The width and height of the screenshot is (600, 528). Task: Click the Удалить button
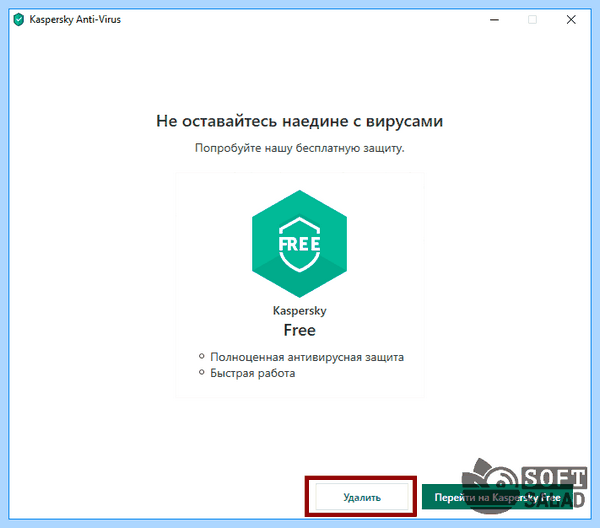pyautogui.click(x=362, y=497)
